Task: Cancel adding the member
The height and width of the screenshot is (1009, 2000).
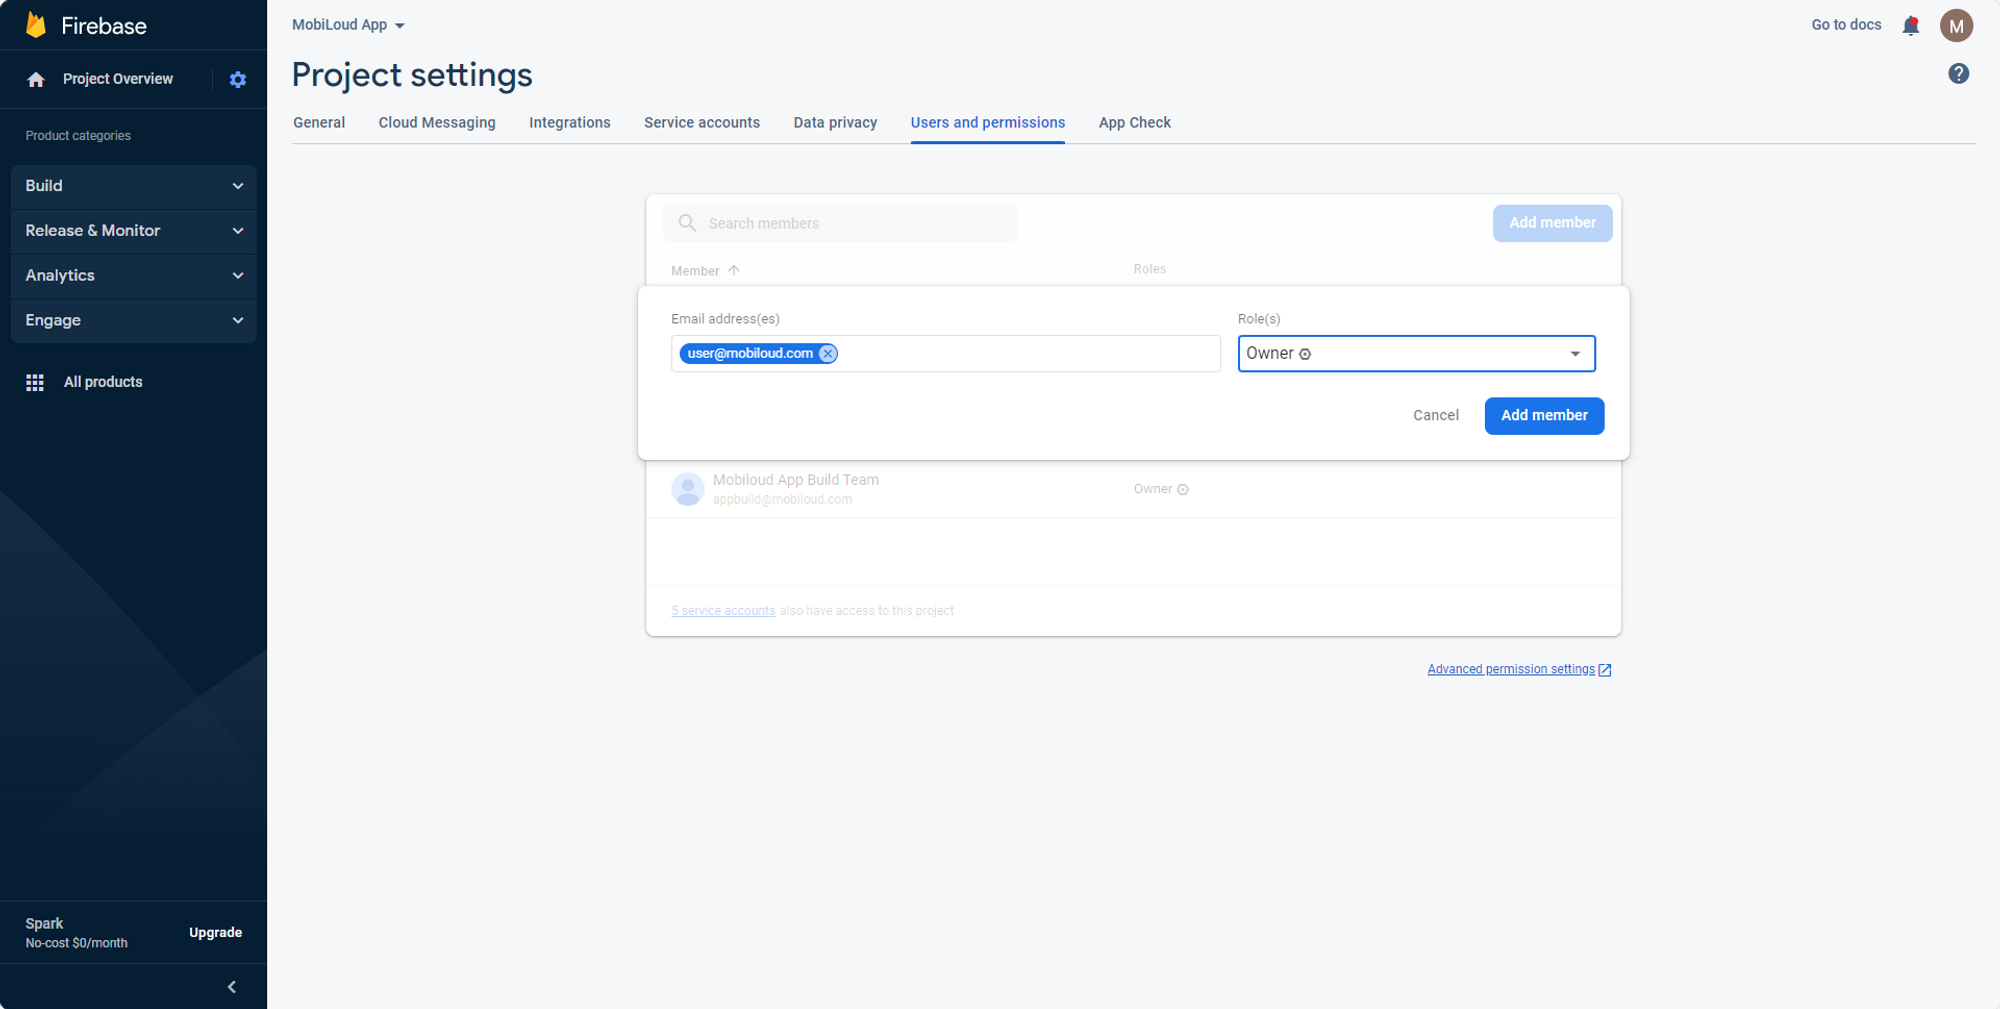Action: [1436, 416]
